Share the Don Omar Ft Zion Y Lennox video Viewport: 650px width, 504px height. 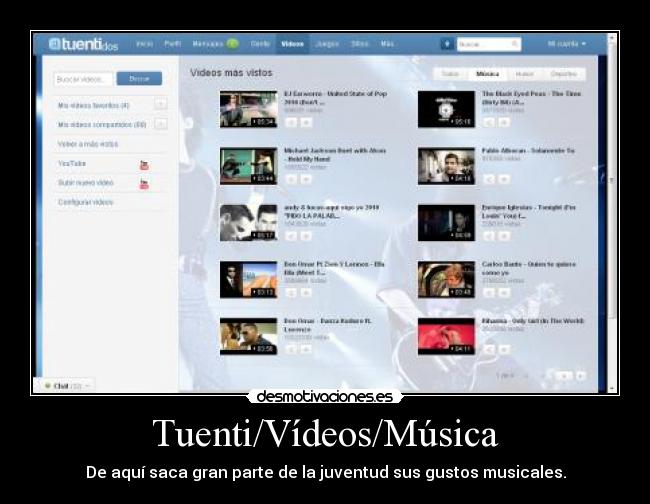[291, 293]
